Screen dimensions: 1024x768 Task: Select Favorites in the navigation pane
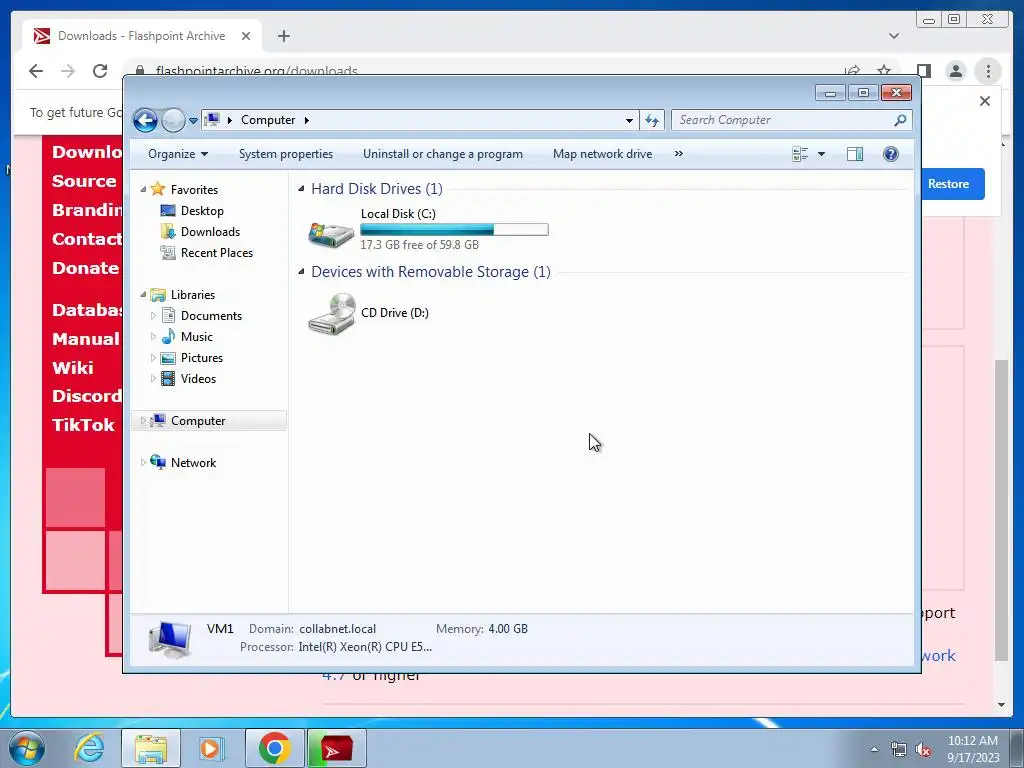click(x=194, y=189)
